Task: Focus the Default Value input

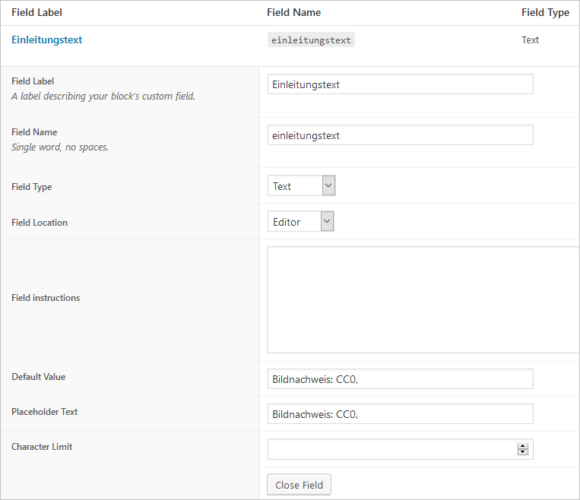Action: pos(400,379)
